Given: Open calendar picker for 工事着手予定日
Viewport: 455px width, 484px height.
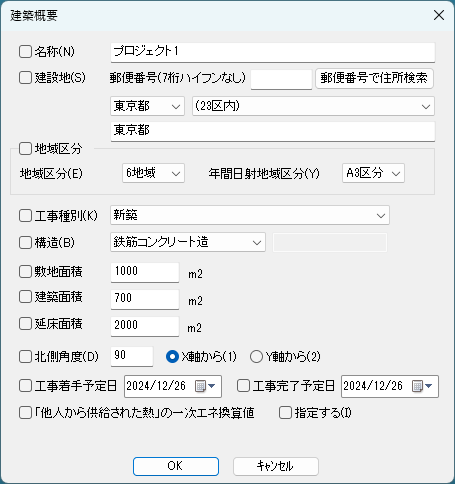Looking at the screenshot, I should (x=206, y=386).
